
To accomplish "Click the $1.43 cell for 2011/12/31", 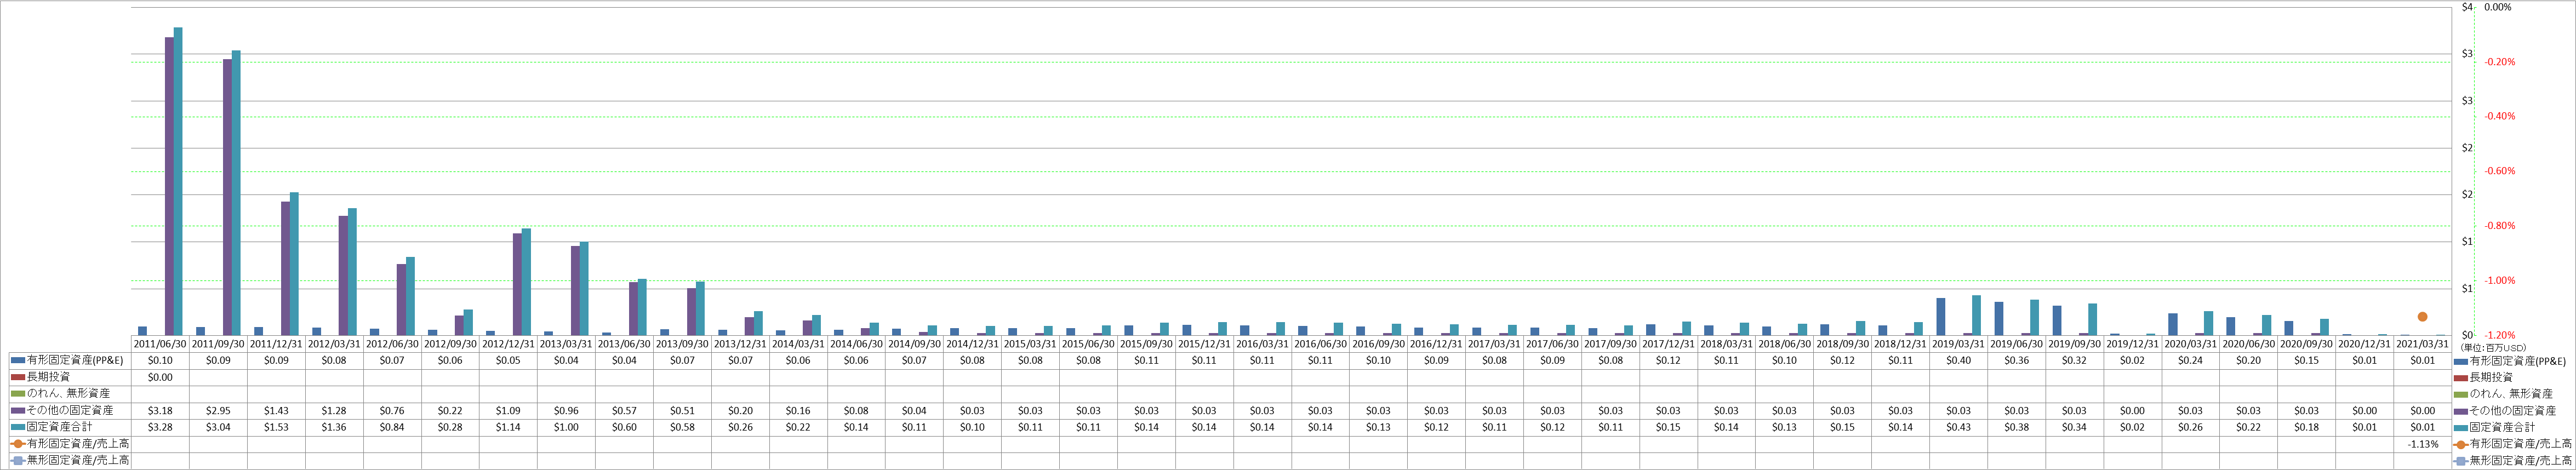I will [x=276, y=411].
